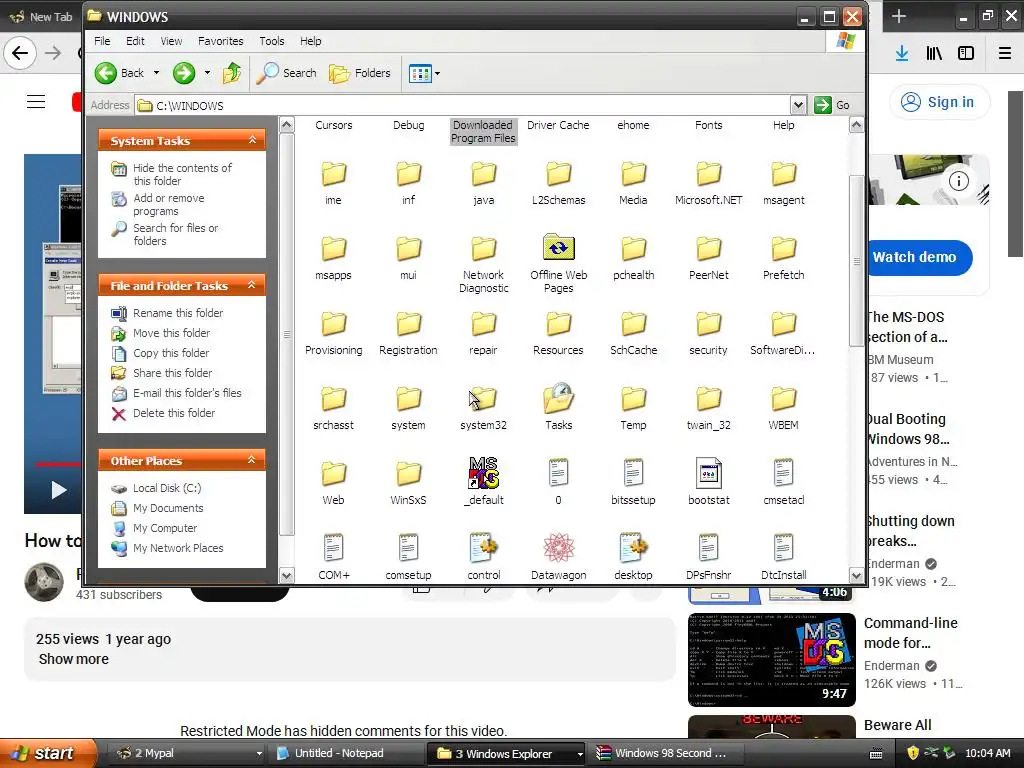Select the Offline Web Pages icon
Image resolution: width=1024 pixels, height=768 pixels.
point(558,248)
